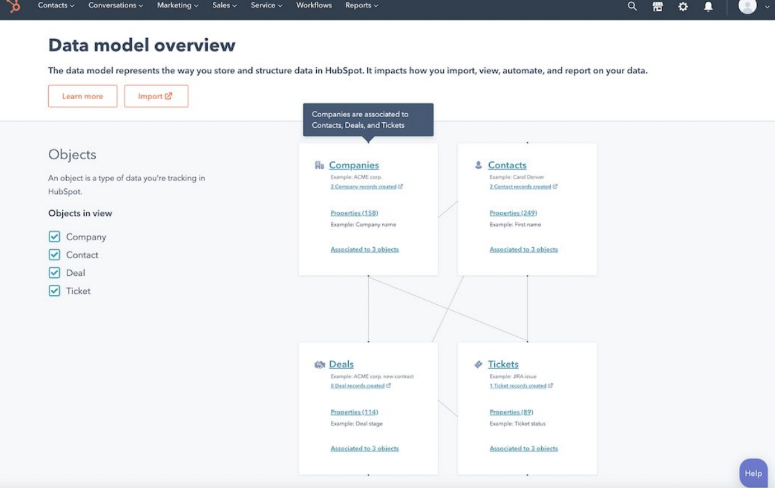Open the notifications bell
The image size is (775, 488).
pyautogui.click(x=708, y=6)
